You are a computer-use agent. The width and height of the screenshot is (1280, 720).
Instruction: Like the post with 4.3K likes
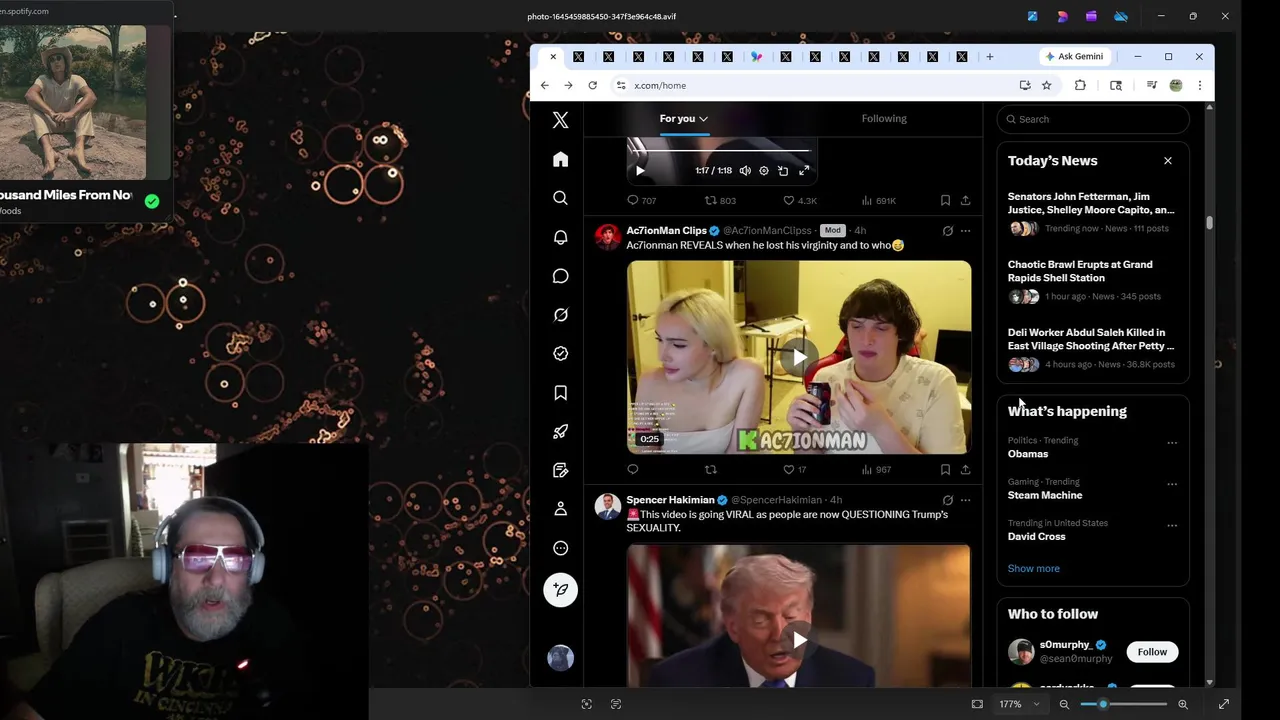(x=789, y=200)
